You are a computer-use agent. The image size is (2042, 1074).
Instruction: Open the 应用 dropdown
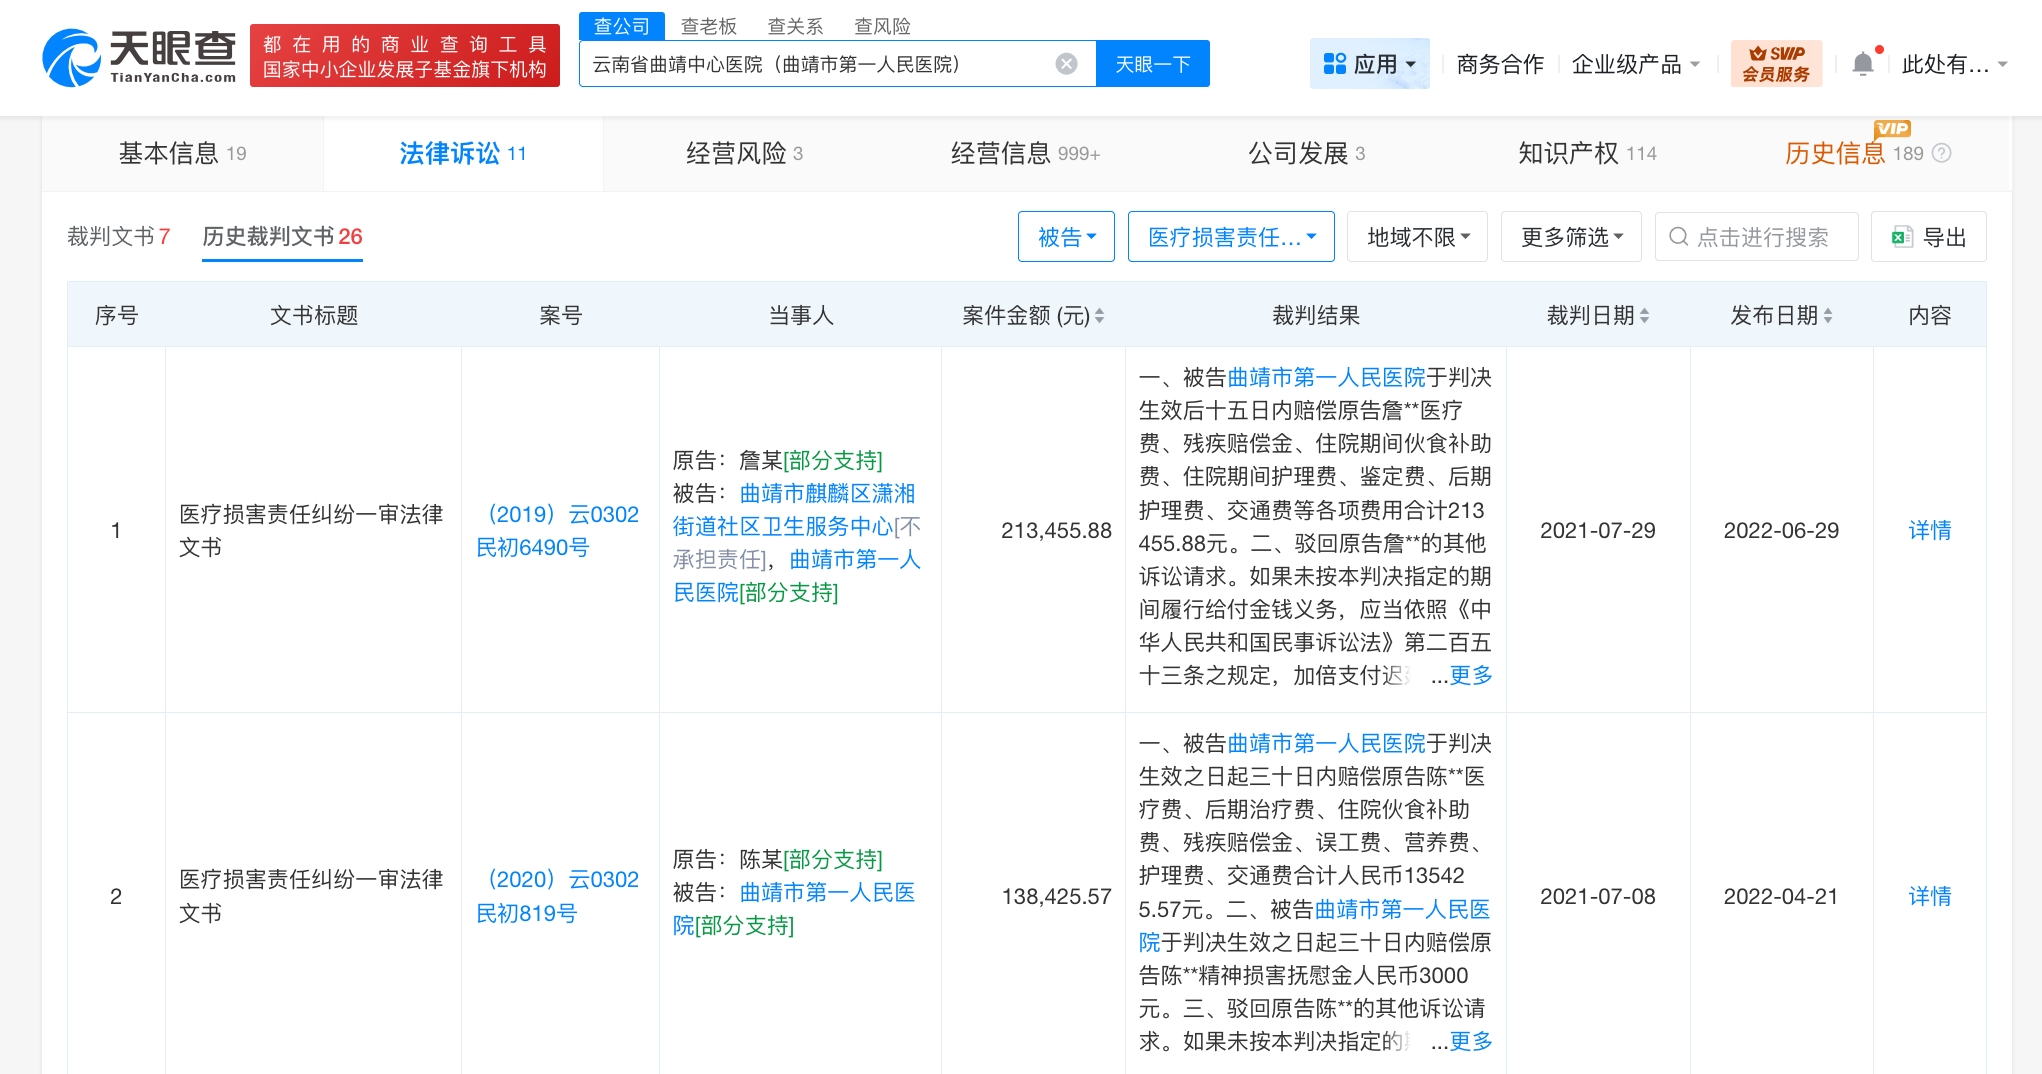(x=1369, y=64)
